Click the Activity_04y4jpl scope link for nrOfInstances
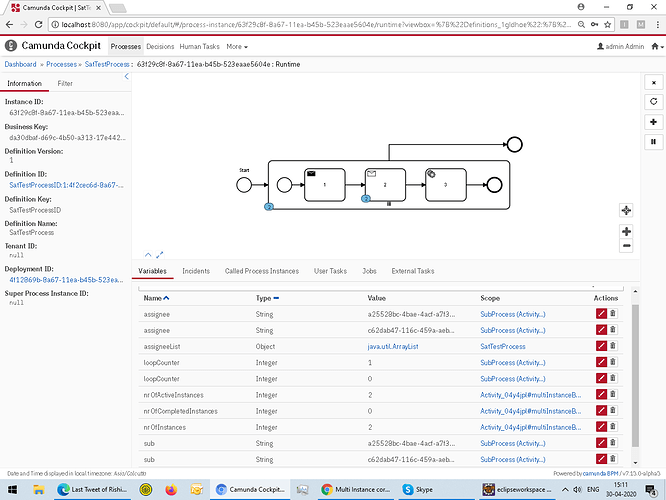Viewport: 666px width, 500px height. [x=531, y=427]
